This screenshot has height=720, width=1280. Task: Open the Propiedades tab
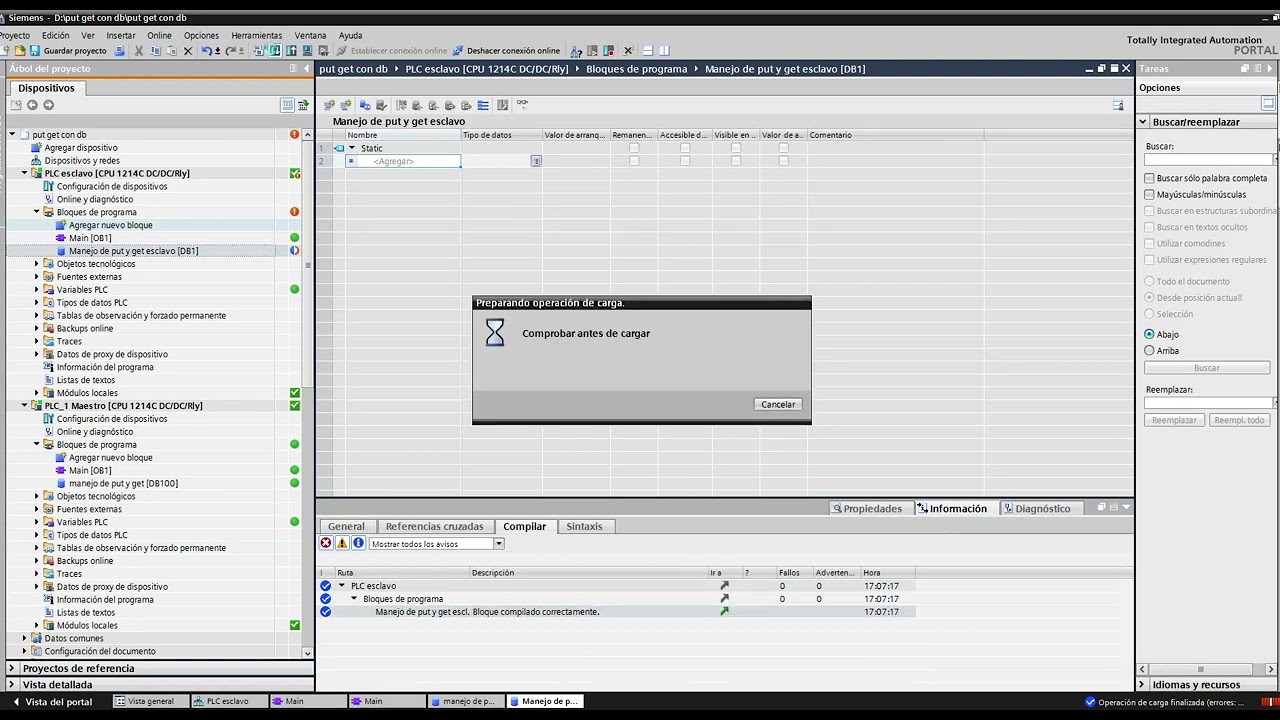(872, 508)
